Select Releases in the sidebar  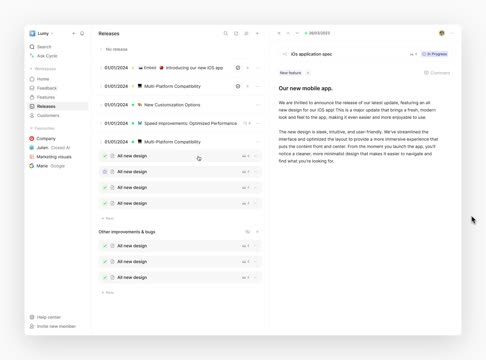58,106
